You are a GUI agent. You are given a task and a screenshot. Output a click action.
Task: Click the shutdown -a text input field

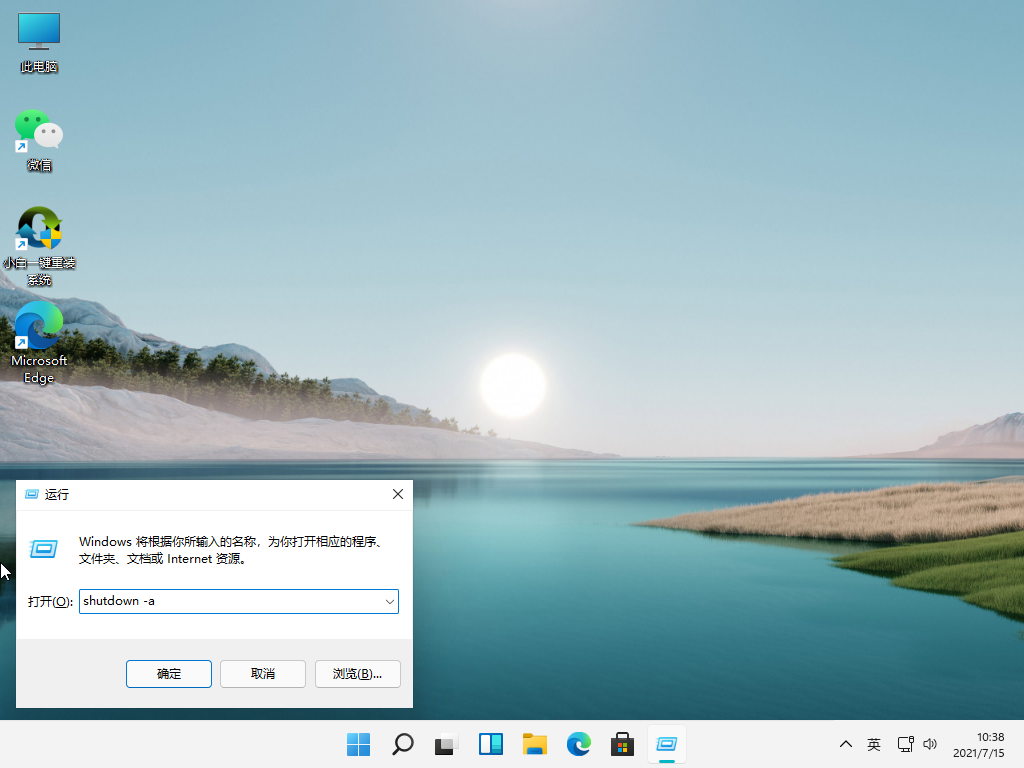230,601
